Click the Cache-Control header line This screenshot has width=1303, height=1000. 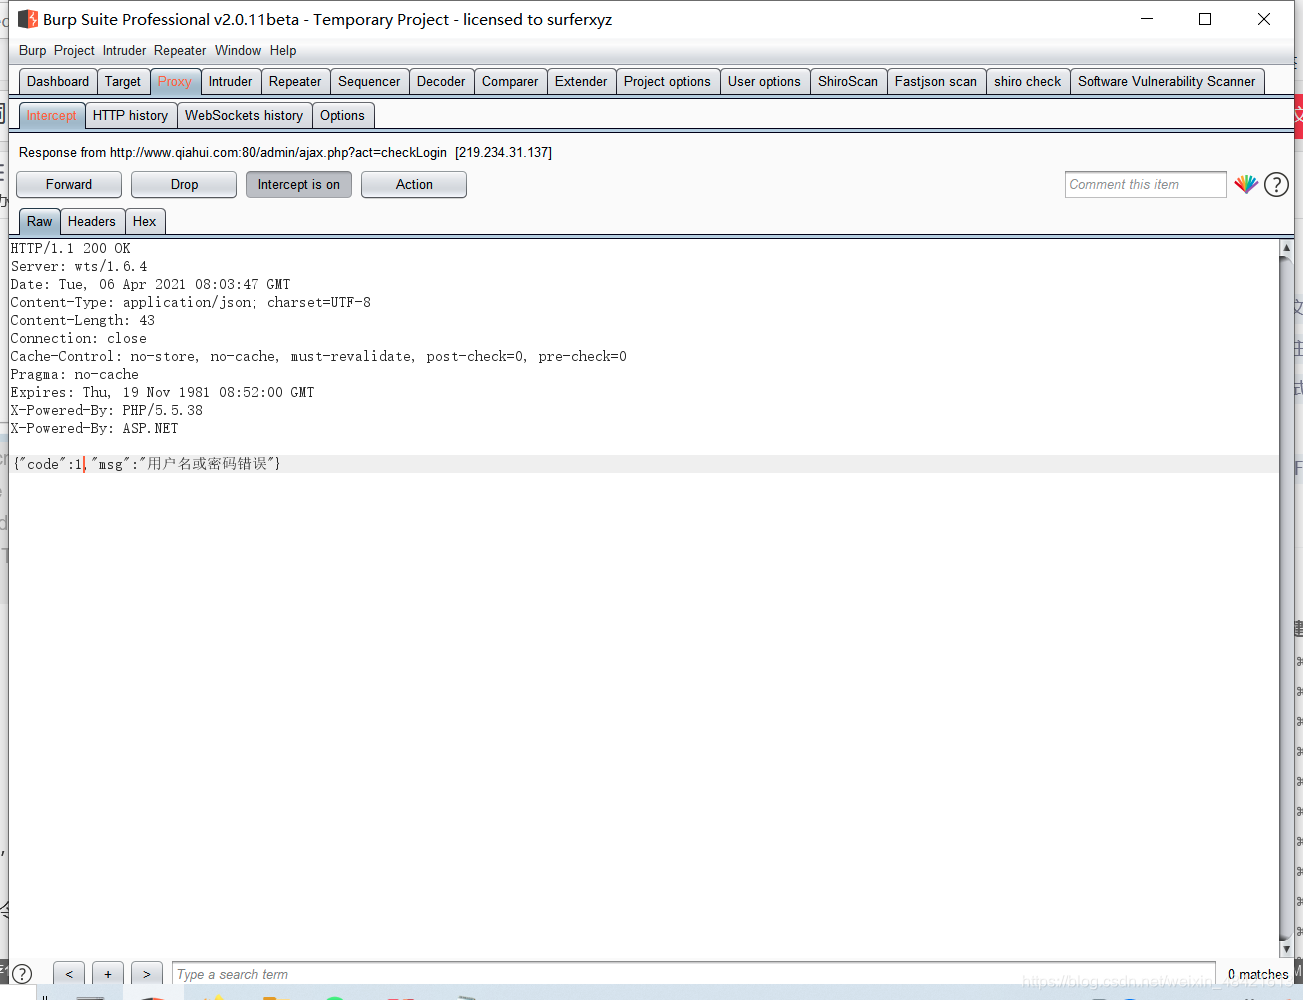(319, 356)
